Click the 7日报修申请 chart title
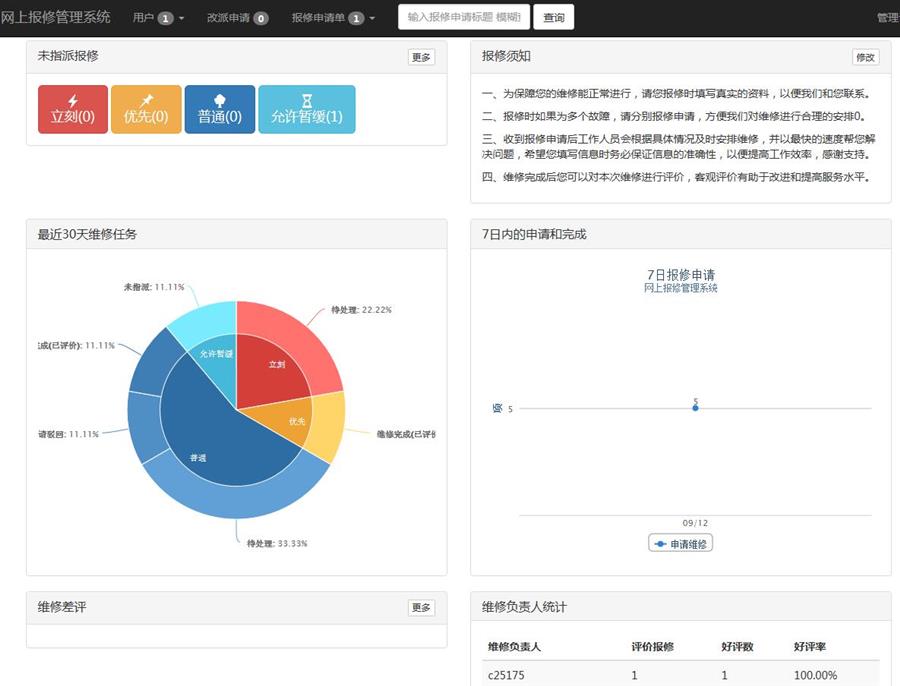 (x=681, y=275)
